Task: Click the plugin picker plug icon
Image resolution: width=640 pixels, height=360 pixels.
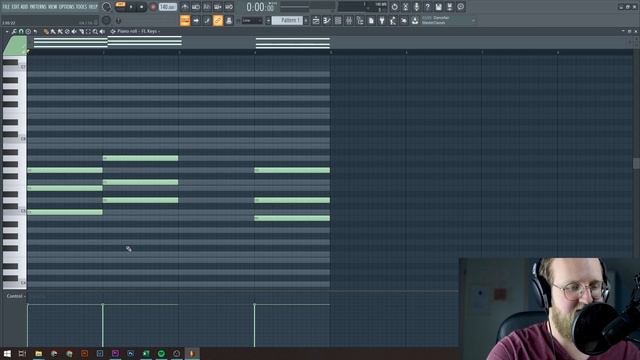Action: (382, 20)
